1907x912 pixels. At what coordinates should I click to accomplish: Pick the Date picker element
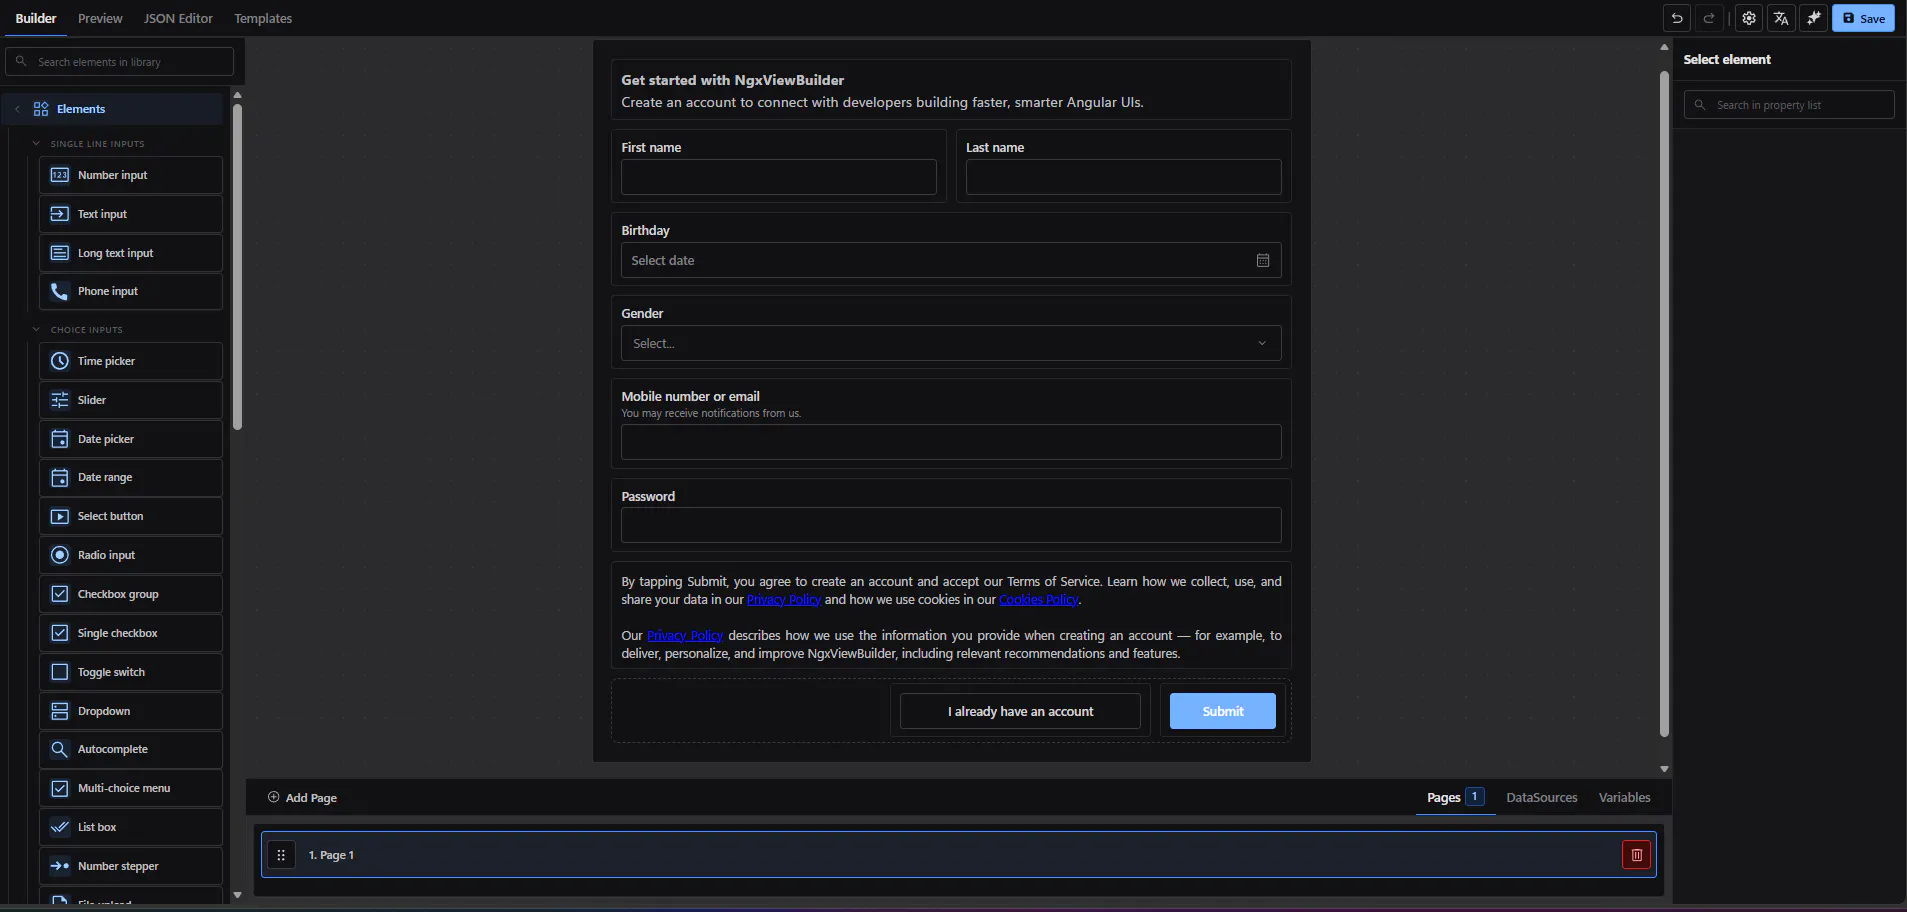click(x=131, y=439)
